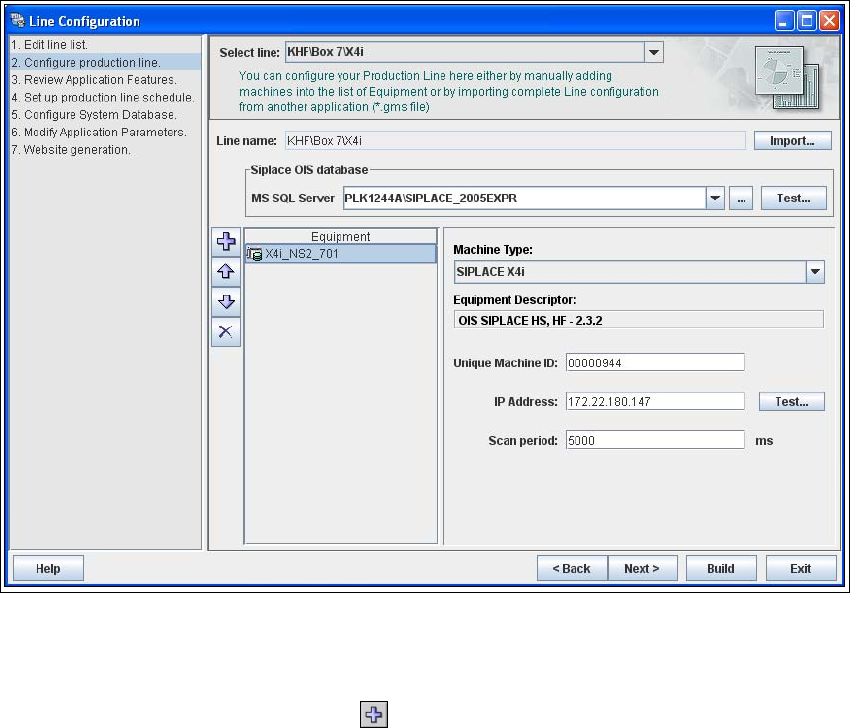
Task: Delete equipment using the X icon
Action: pos(226,332)
